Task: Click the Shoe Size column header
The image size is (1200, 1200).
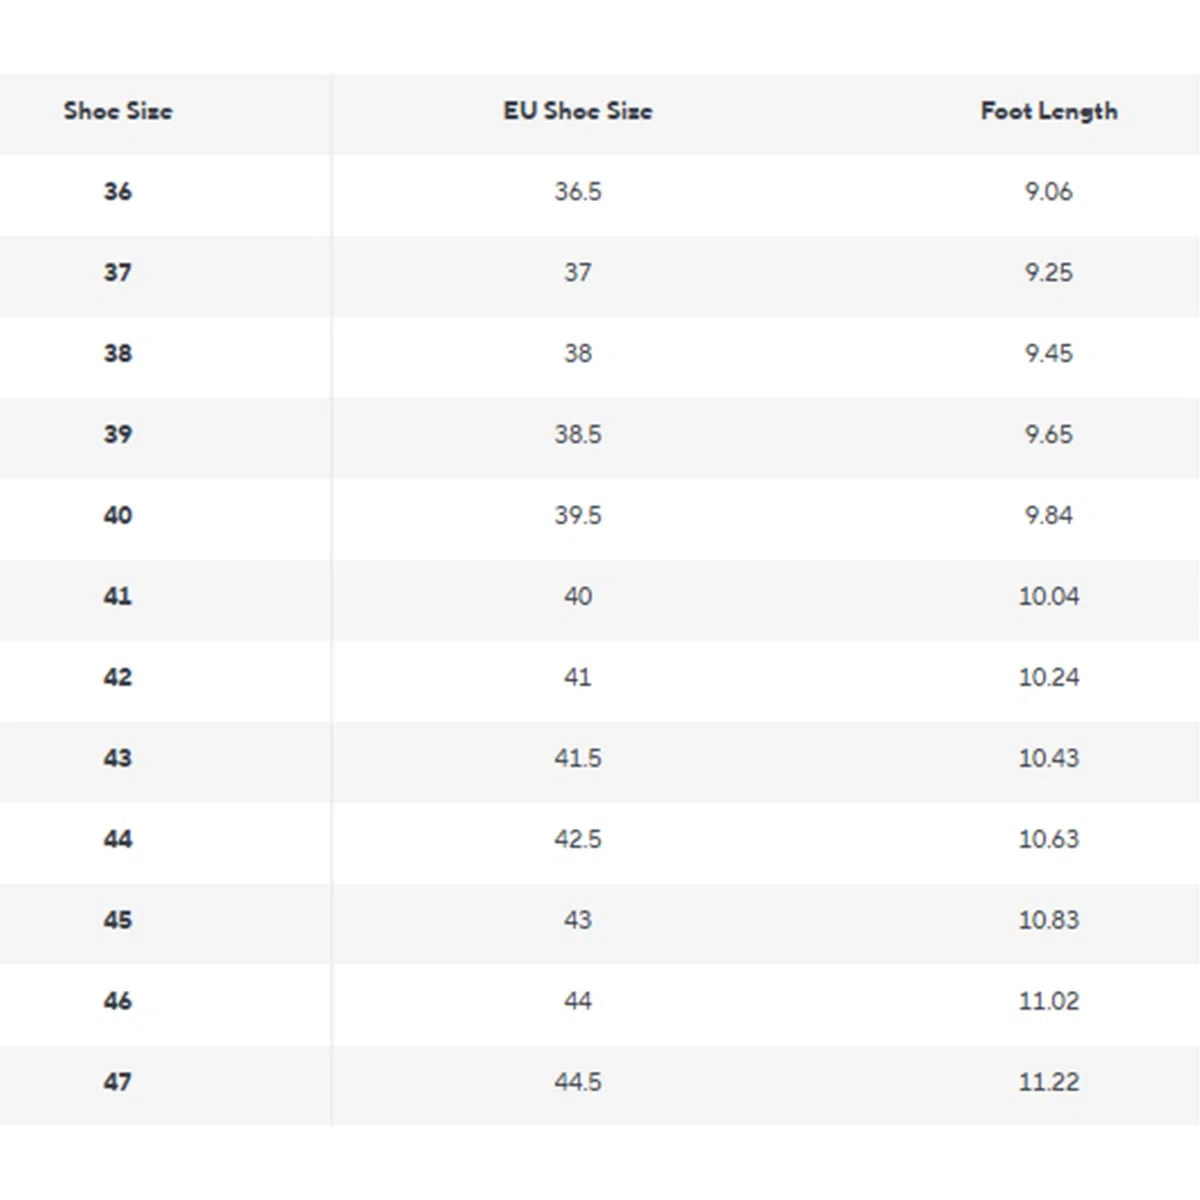Action: [118, 111]
